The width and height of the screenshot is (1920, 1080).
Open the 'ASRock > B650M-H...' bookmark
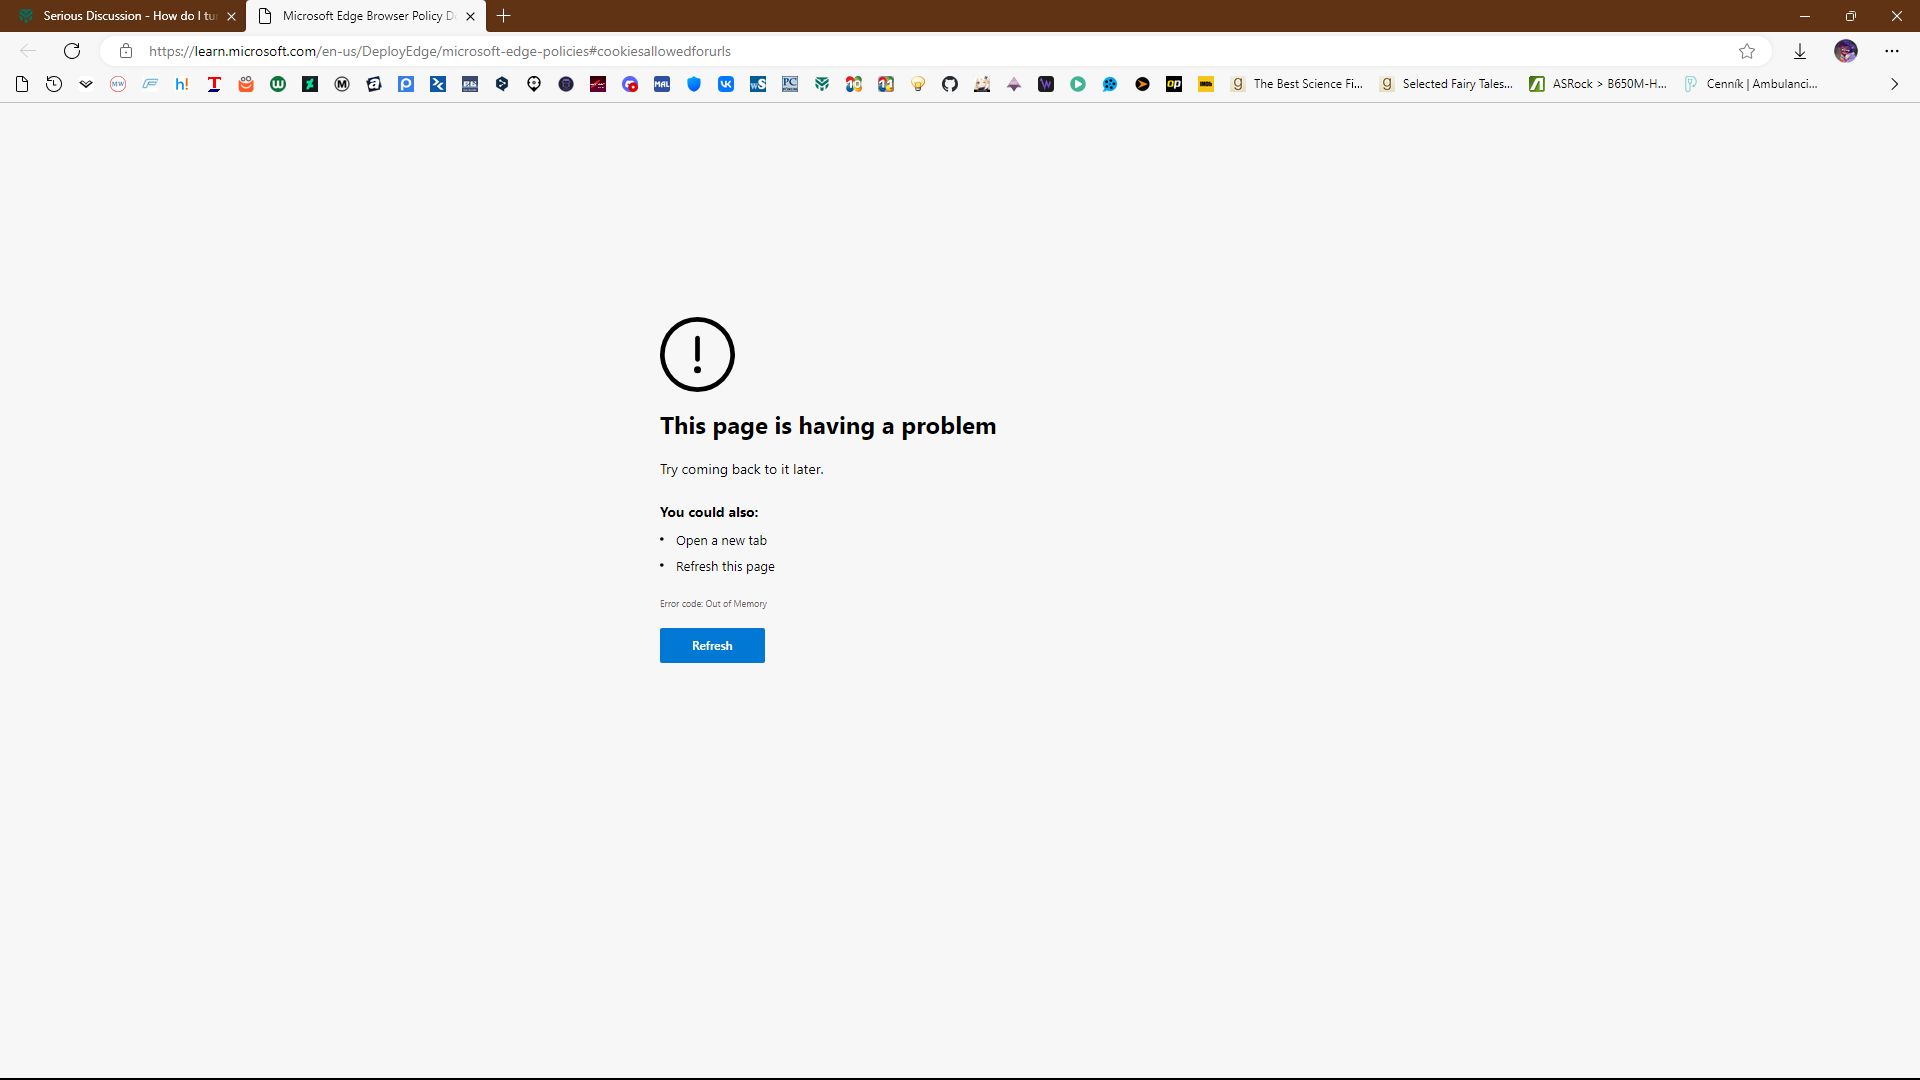(x=1598, y=84)
